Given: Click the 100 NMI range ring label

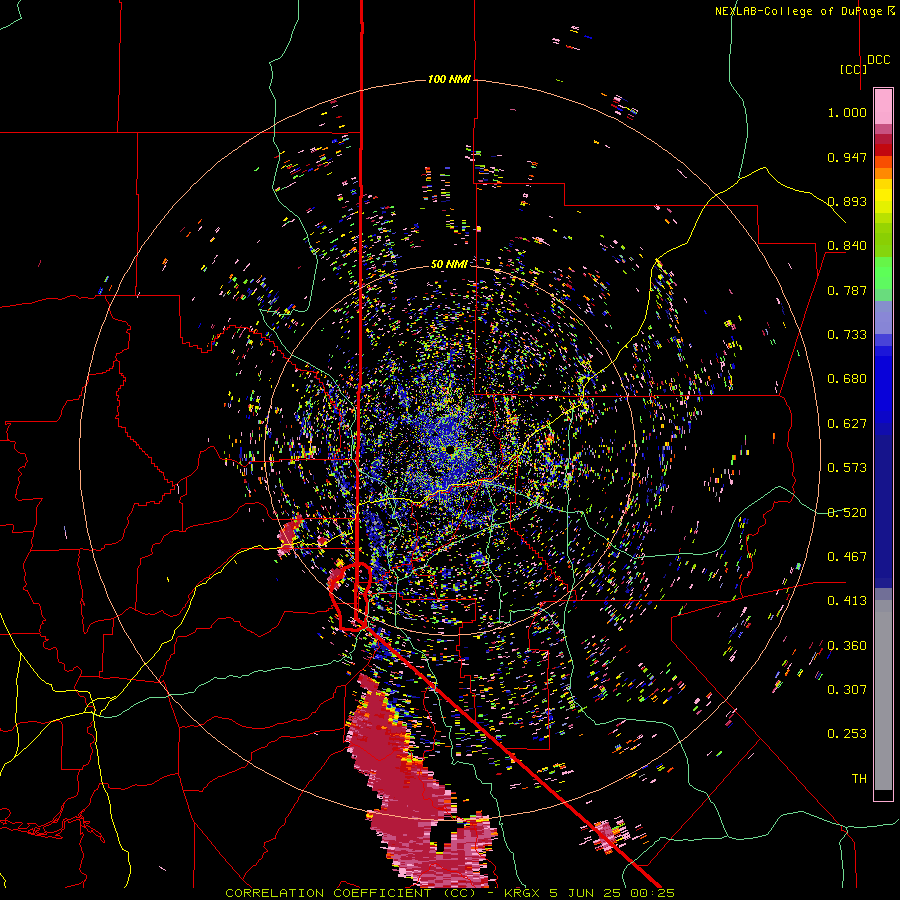Looking at the screenshot, I should [449, 79].
